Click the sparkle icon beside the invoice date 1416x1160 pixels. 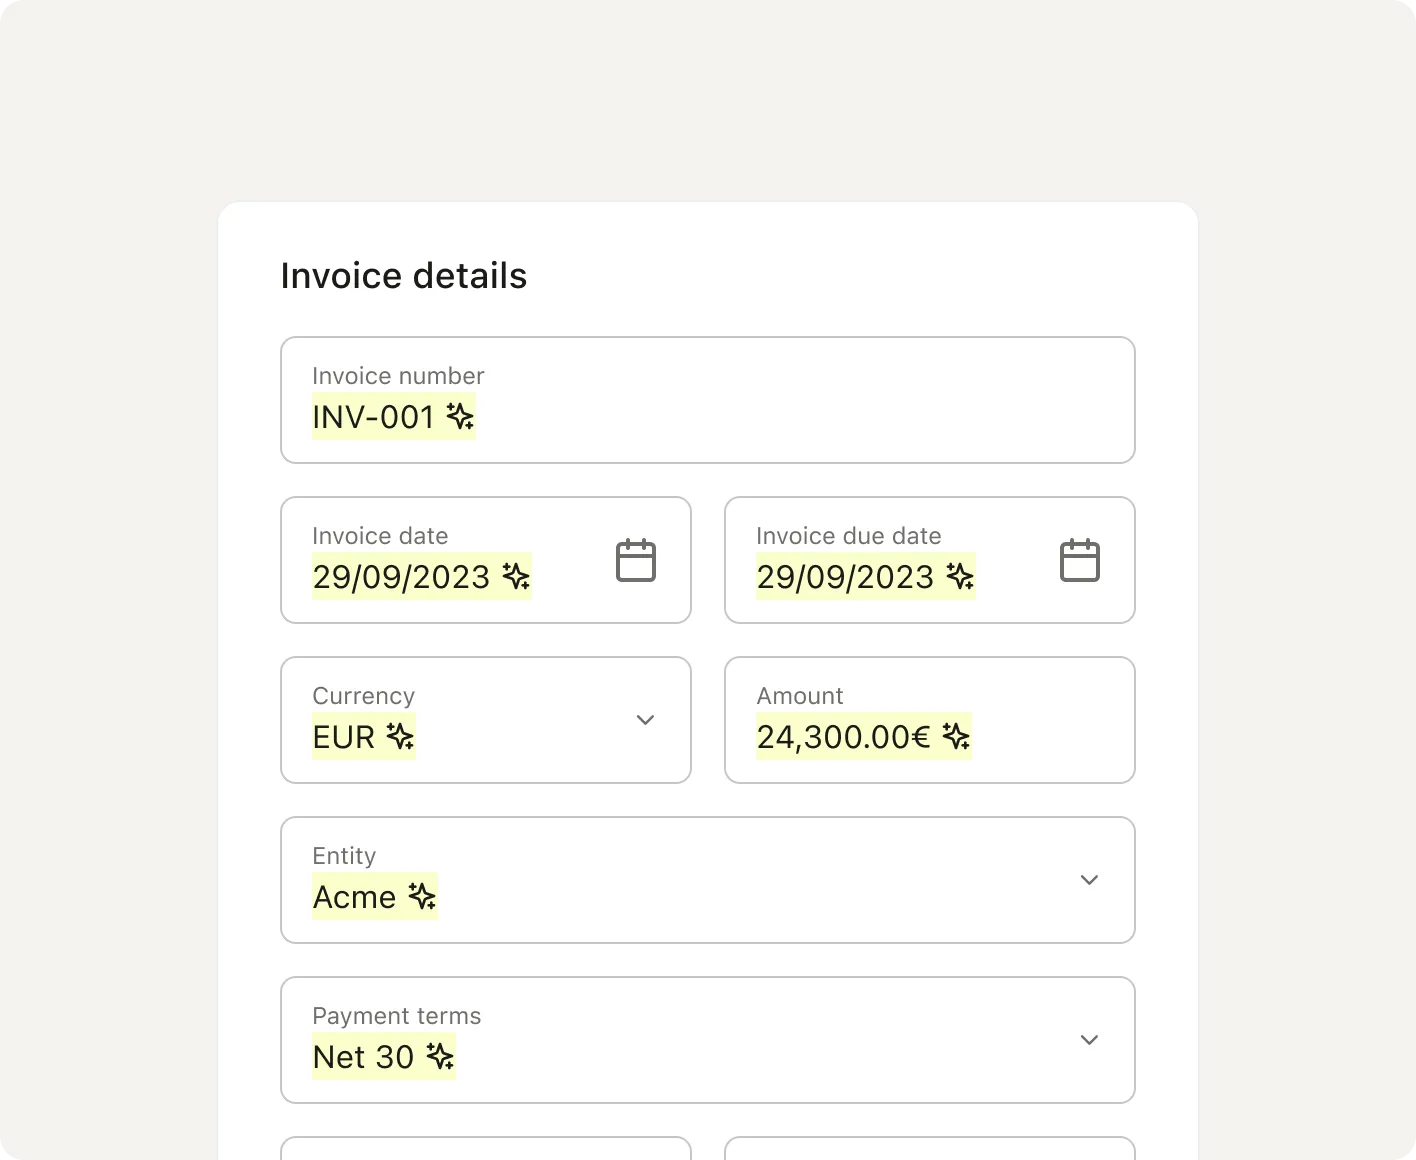pos(514,576)
